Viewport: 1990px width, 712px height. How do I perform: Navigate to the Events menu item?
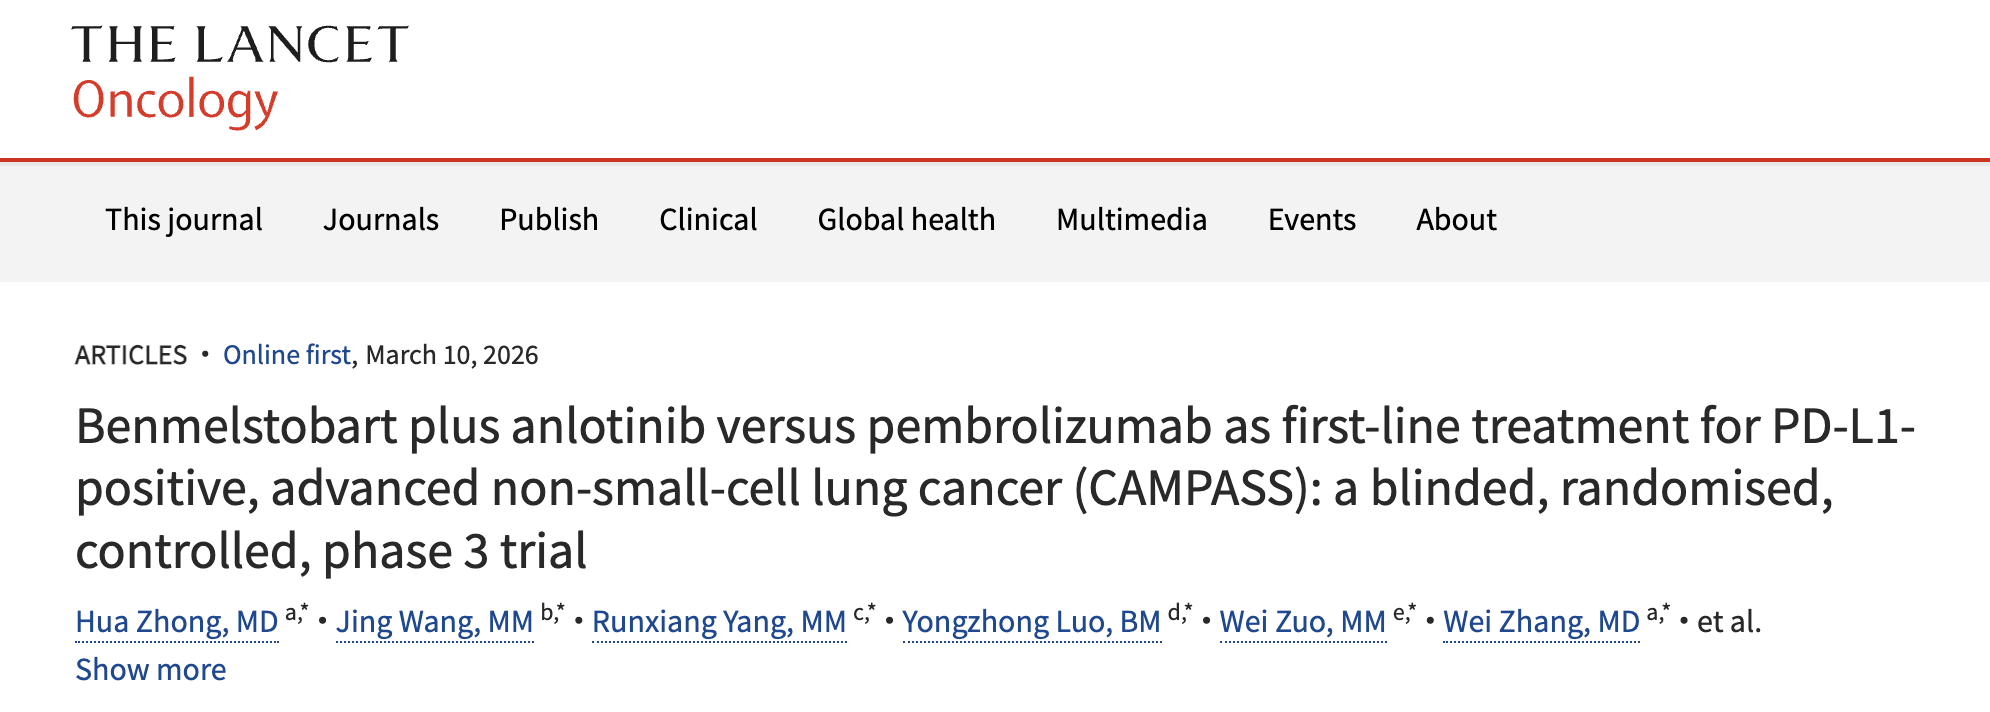tap(1311, 220)
